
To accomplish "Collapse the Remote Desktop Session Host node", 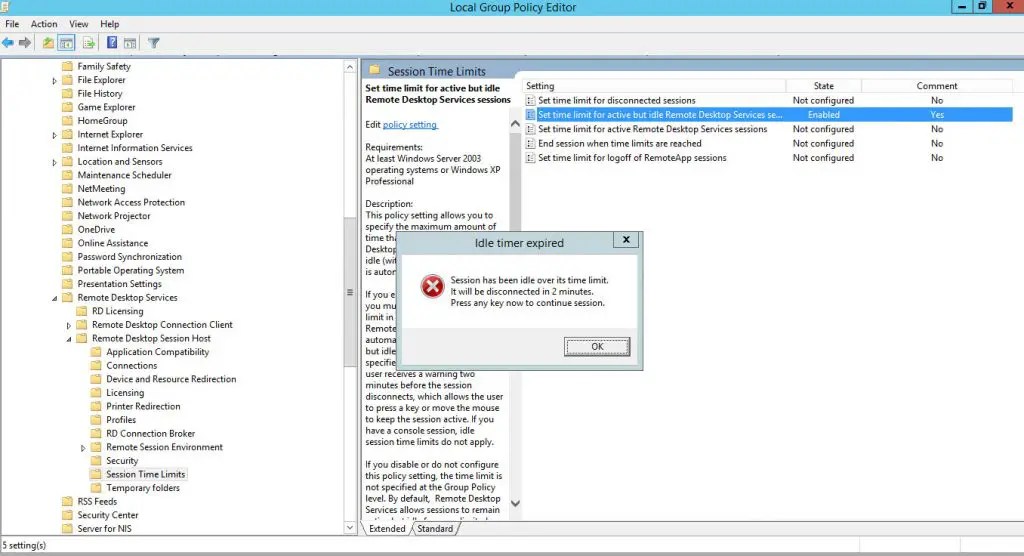I will [69, 339].
